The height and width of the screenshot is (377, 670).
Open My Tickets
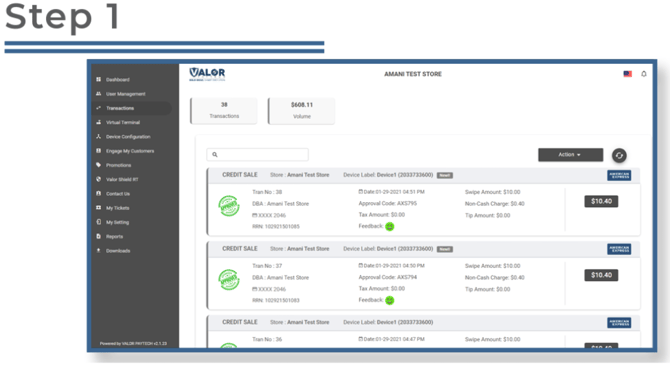point(118,208)
